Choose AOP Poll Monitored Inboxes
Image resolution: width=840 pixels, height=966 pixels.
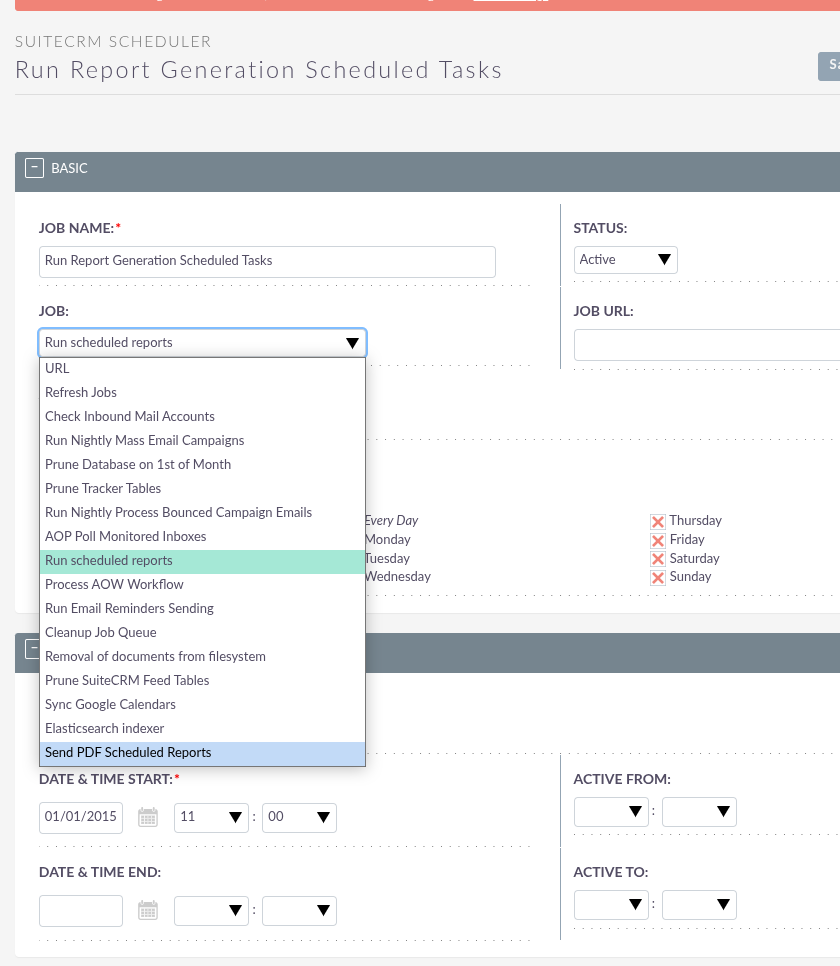(x=202, y=537)
